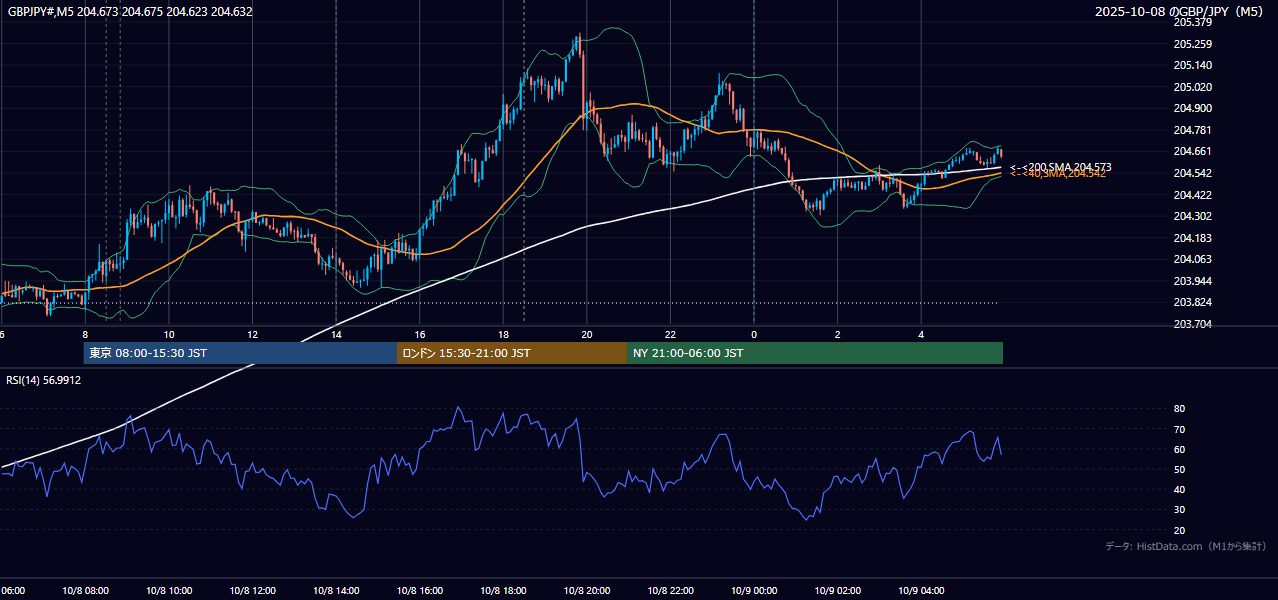Image resolution: width=1278 pixels, height=600 pixels.
Task: Click the 10/8 10:00 date label
Action: coord(169,590)
